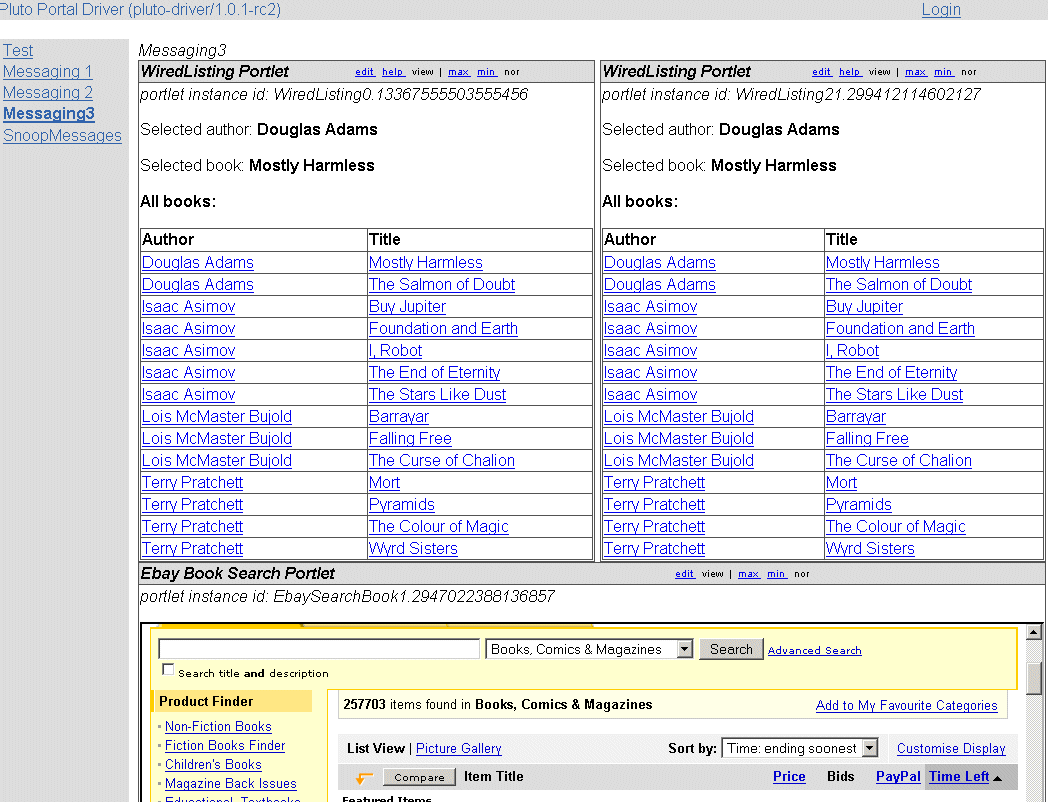Select I, Robot in left portlet
This screenshot has width=1048, height=802.
(x=395, y=351)
